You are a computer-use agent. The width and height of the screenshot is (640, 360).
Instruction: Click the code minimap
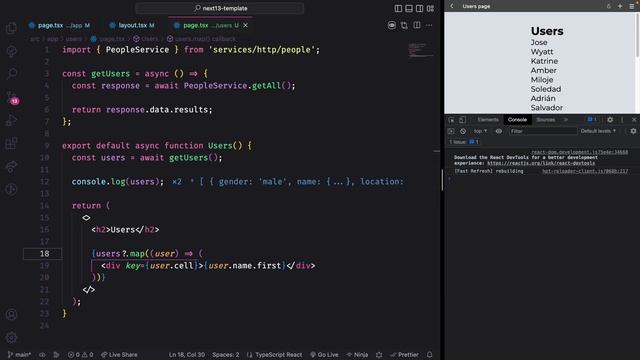pos(421,50)
